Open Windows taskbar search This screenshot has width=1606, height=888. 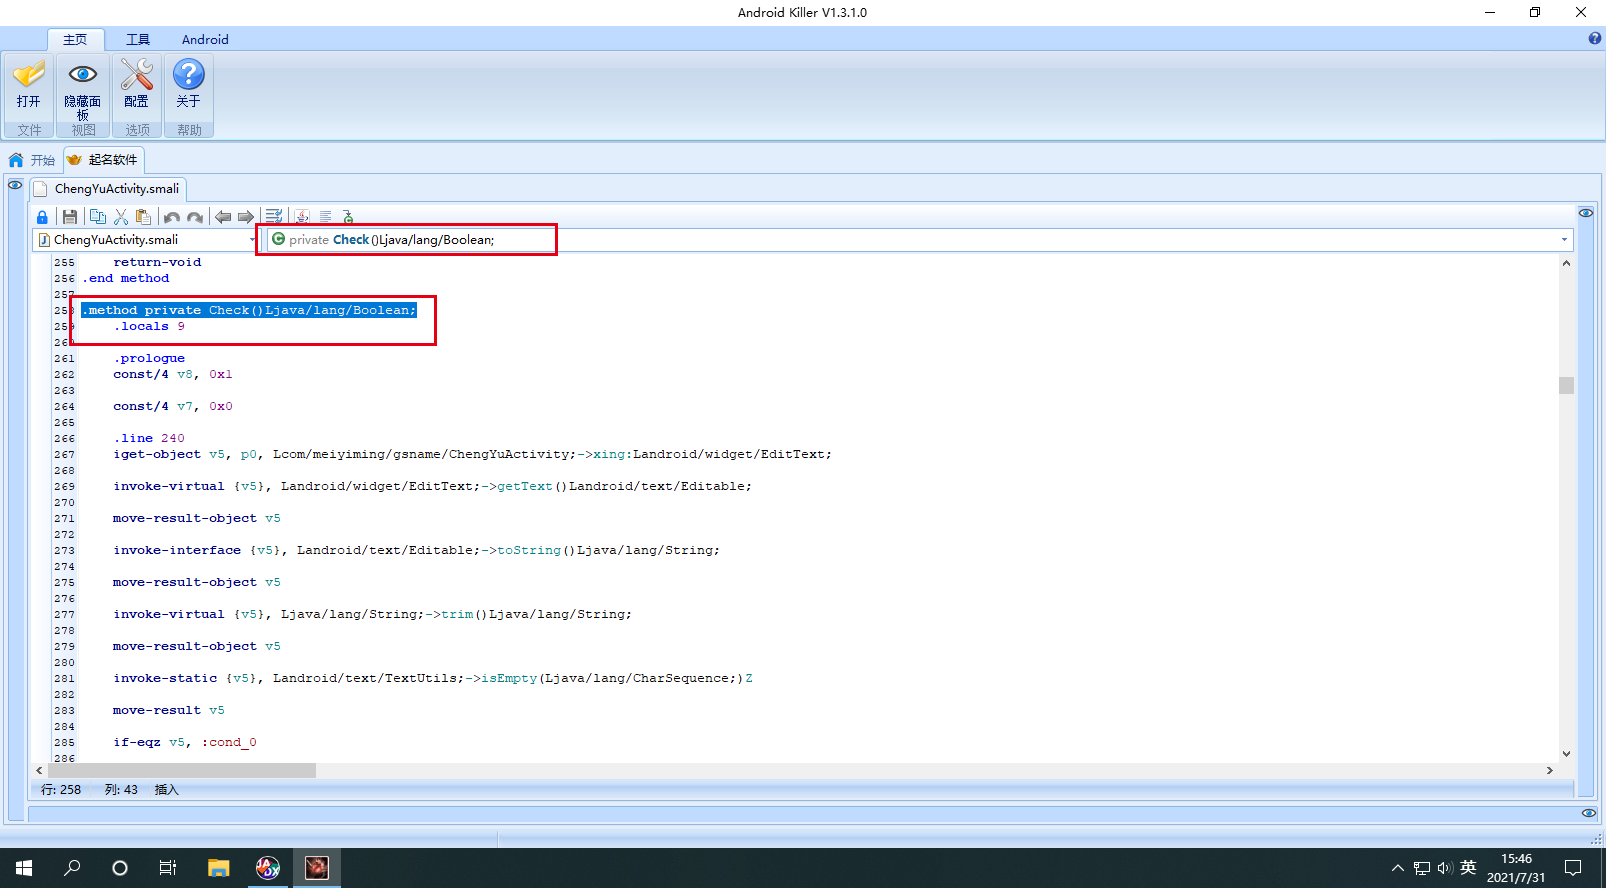click(72, 868)
